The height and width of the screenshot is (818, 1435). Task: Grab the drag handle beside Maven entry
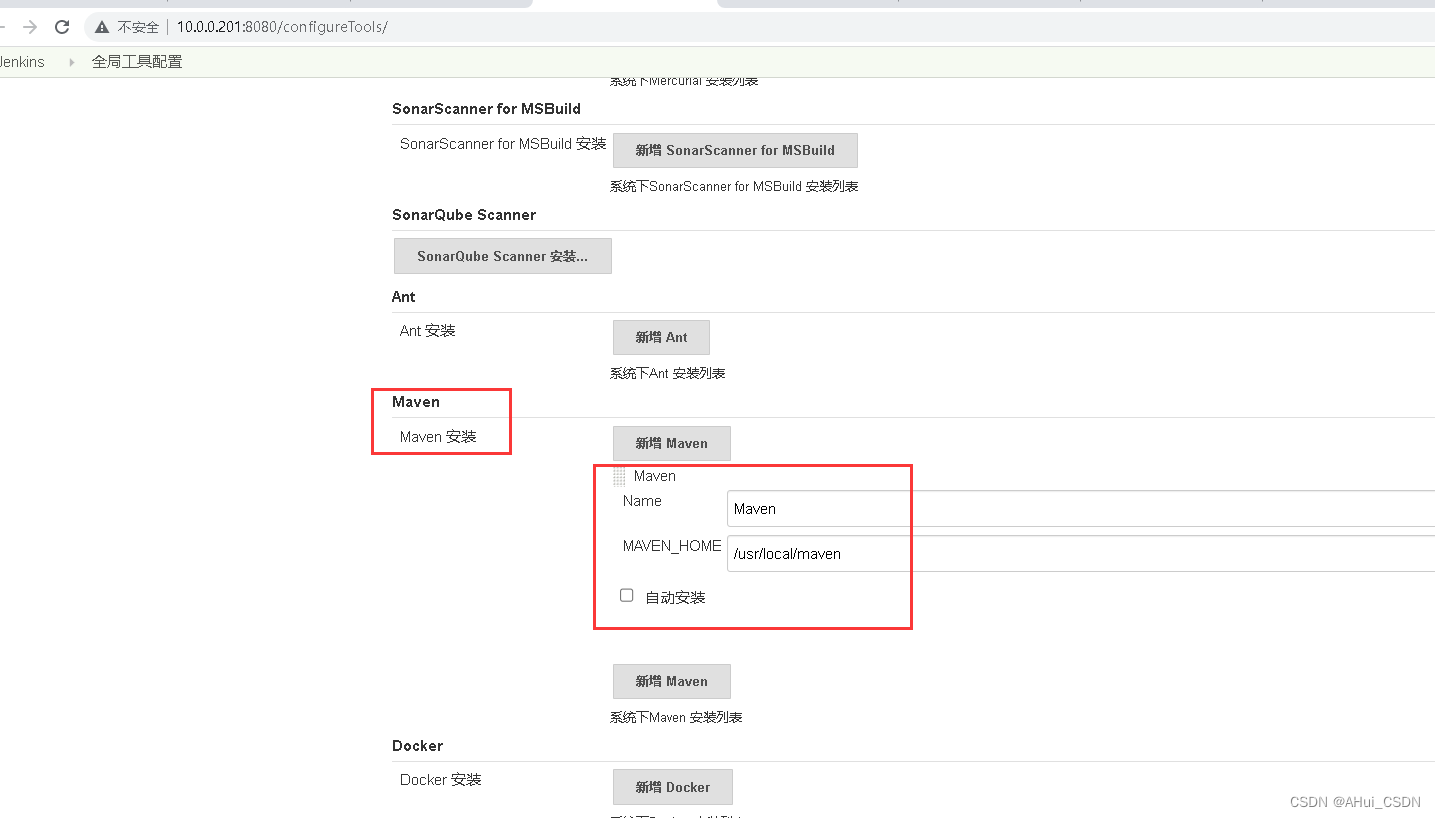pyautogui.click(x=619, y=477)
